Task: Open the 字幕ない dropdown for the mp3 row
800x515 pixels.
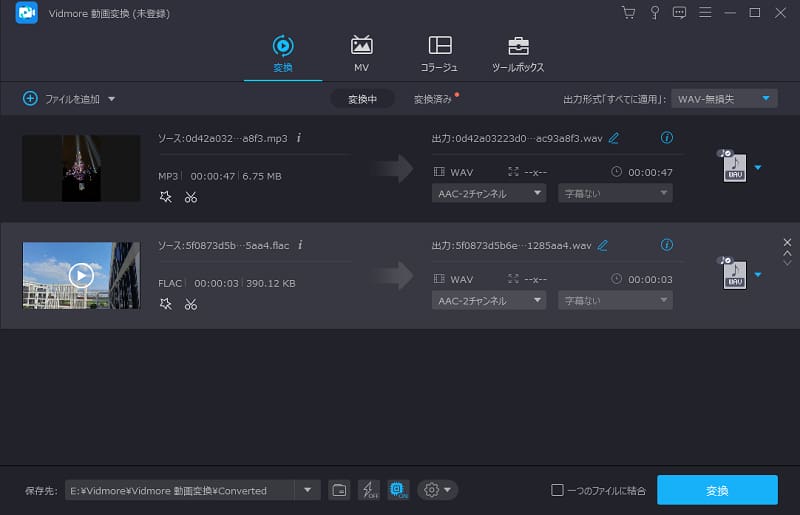Action: tap(615, 193)
